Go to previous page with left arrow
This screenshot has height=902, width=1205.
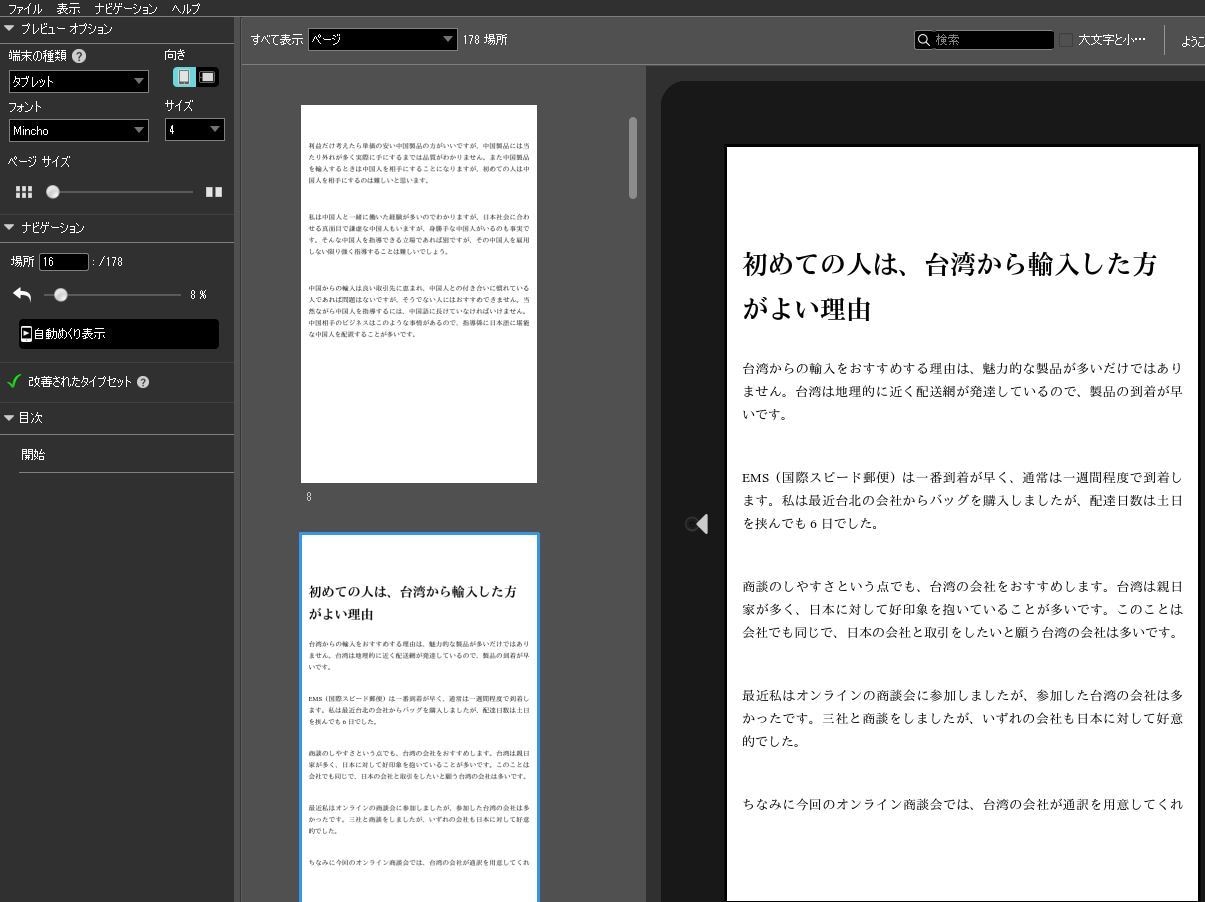pyautogui.click(x=701, y=524)
